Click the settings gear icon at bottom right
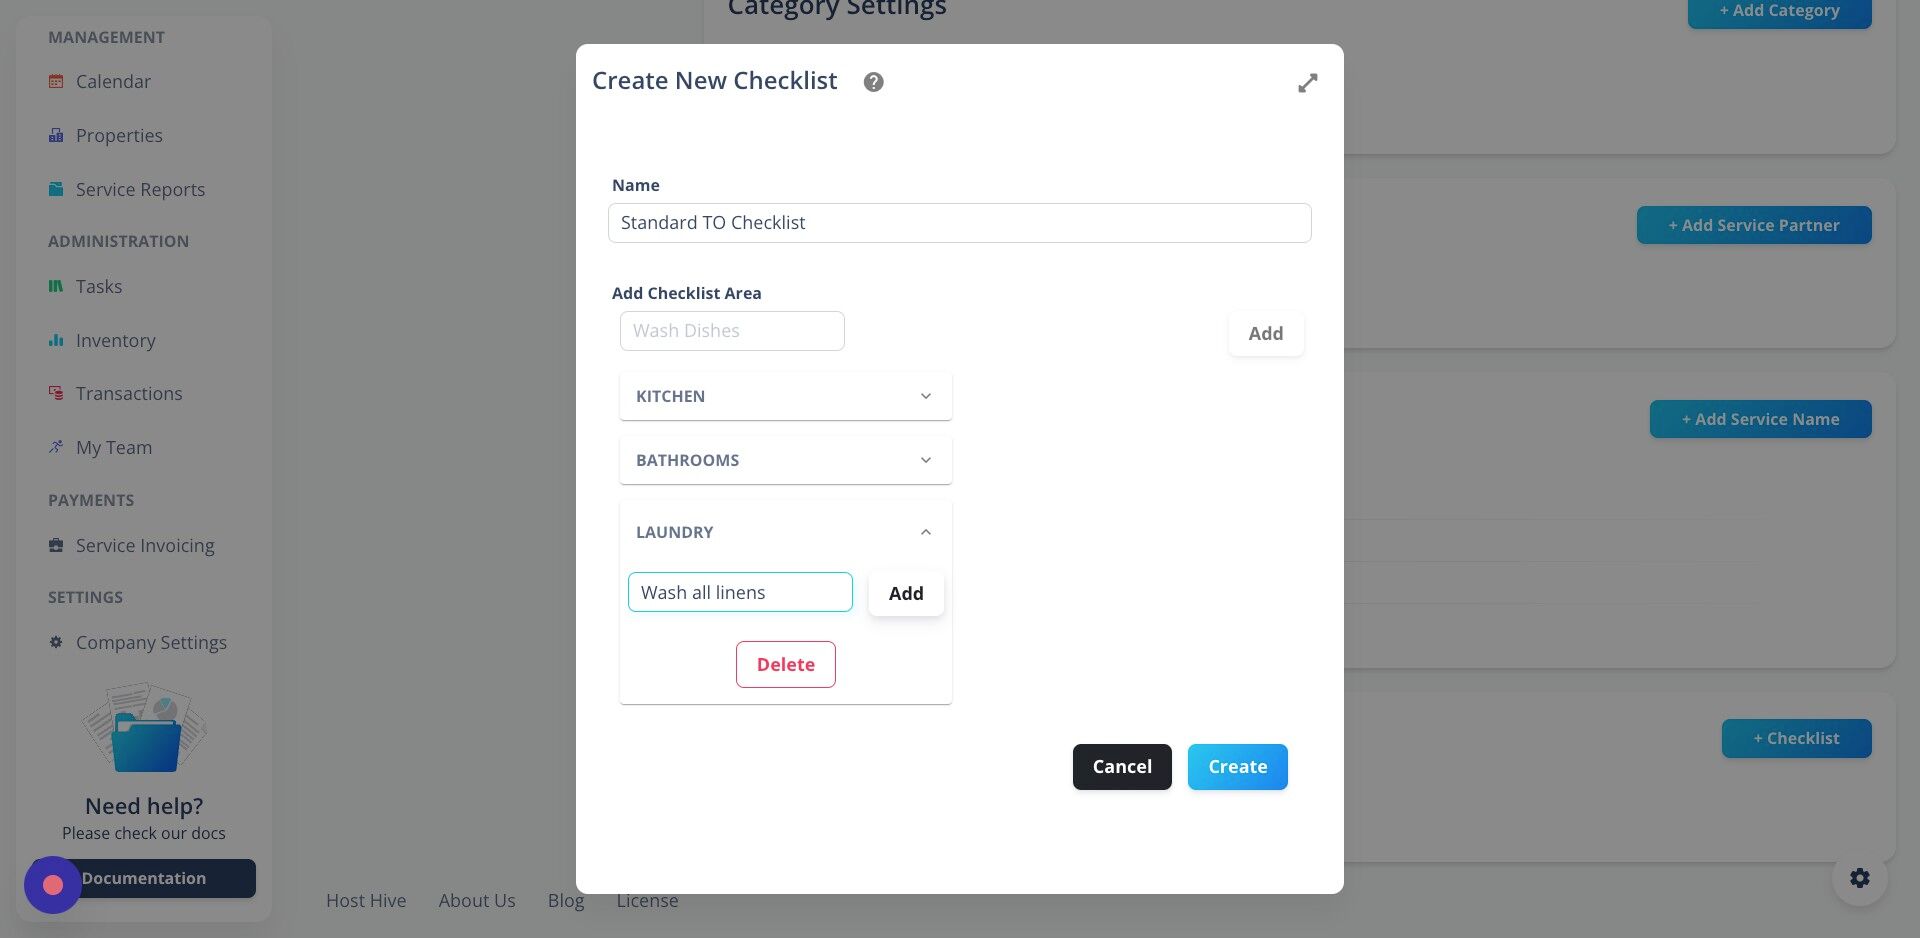 pyautogui.click(x=1859, y=878)
